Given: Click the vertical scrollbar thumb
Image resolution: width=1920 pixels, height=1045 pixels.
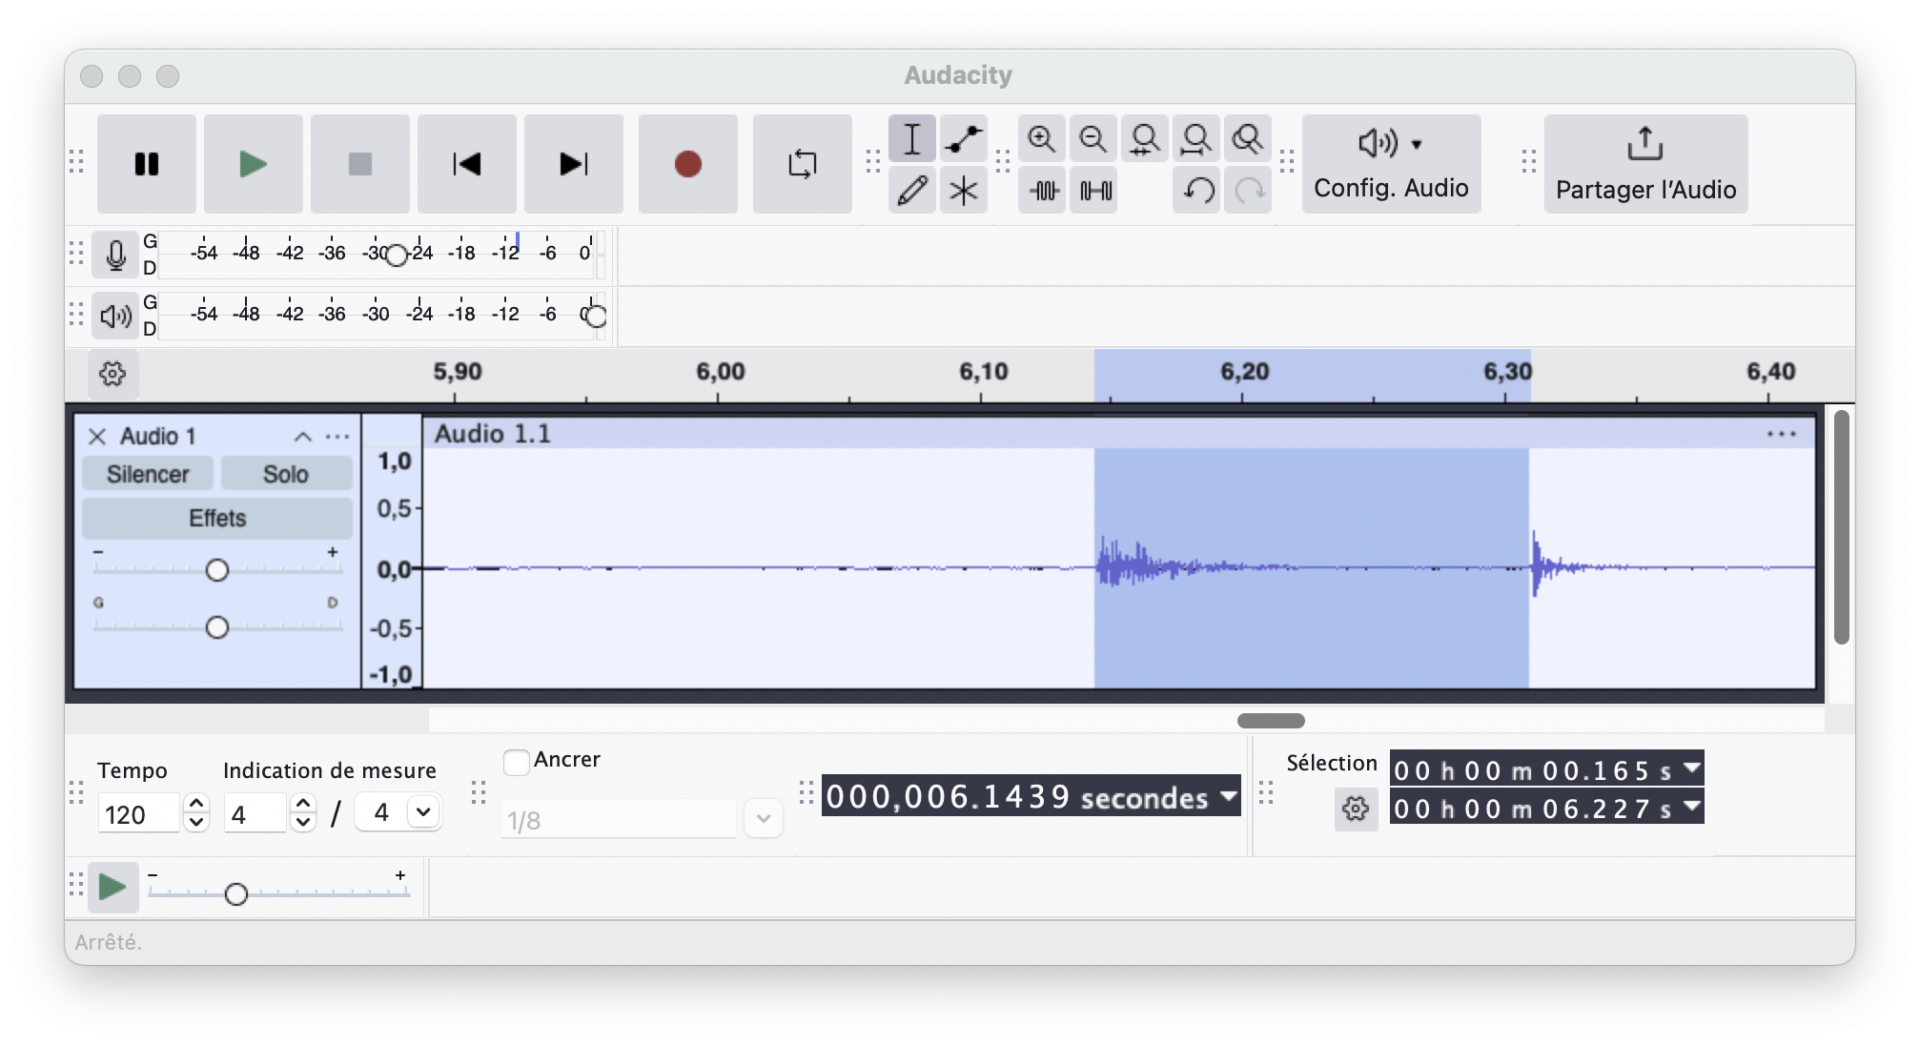Looking at the screenshot, I should 1841,527.
